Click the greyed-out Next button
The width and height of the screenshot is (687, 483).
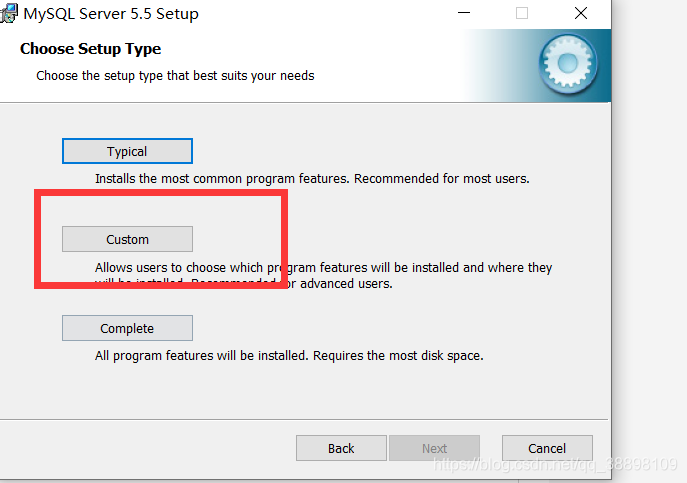point(434,448)
